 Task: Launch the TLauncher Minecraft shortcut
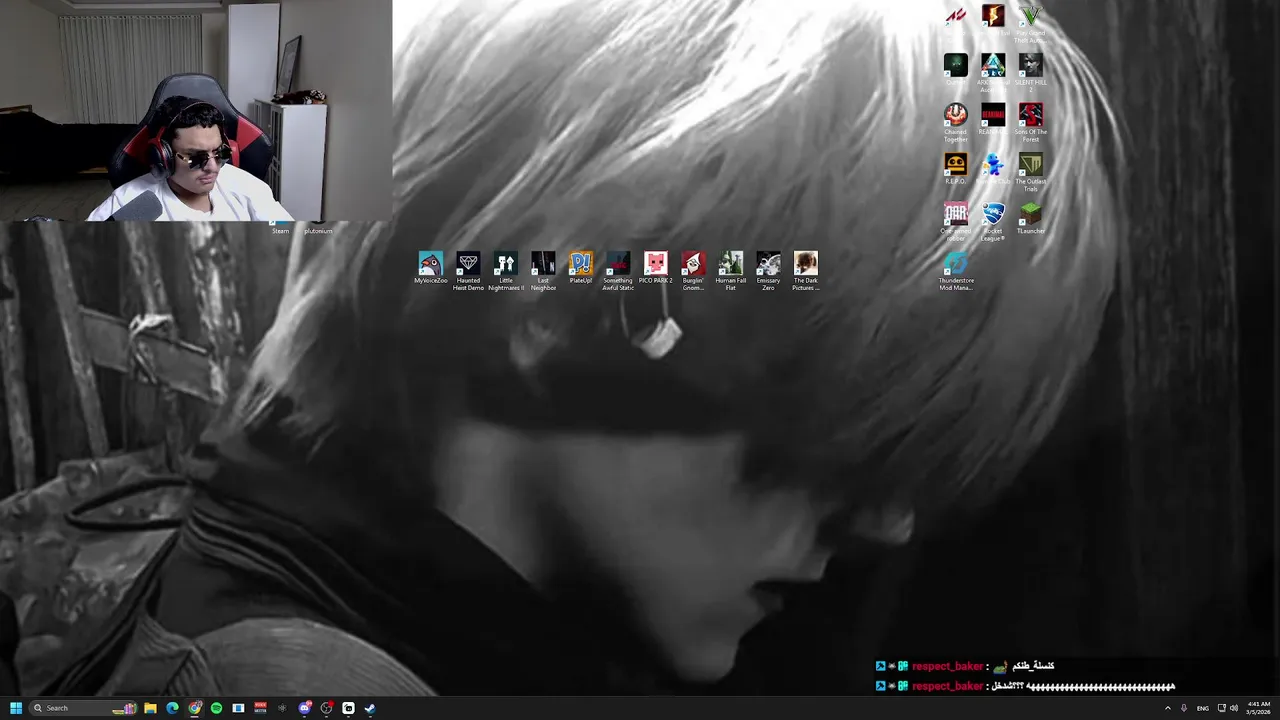click(x=1031, y=218)
